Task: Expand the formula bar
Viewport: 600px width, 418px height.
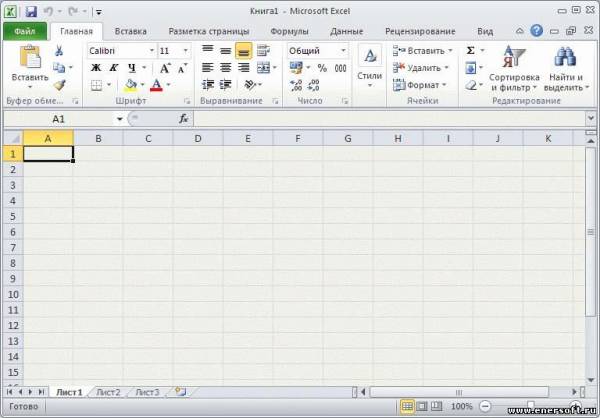Action: coord(590,119)
